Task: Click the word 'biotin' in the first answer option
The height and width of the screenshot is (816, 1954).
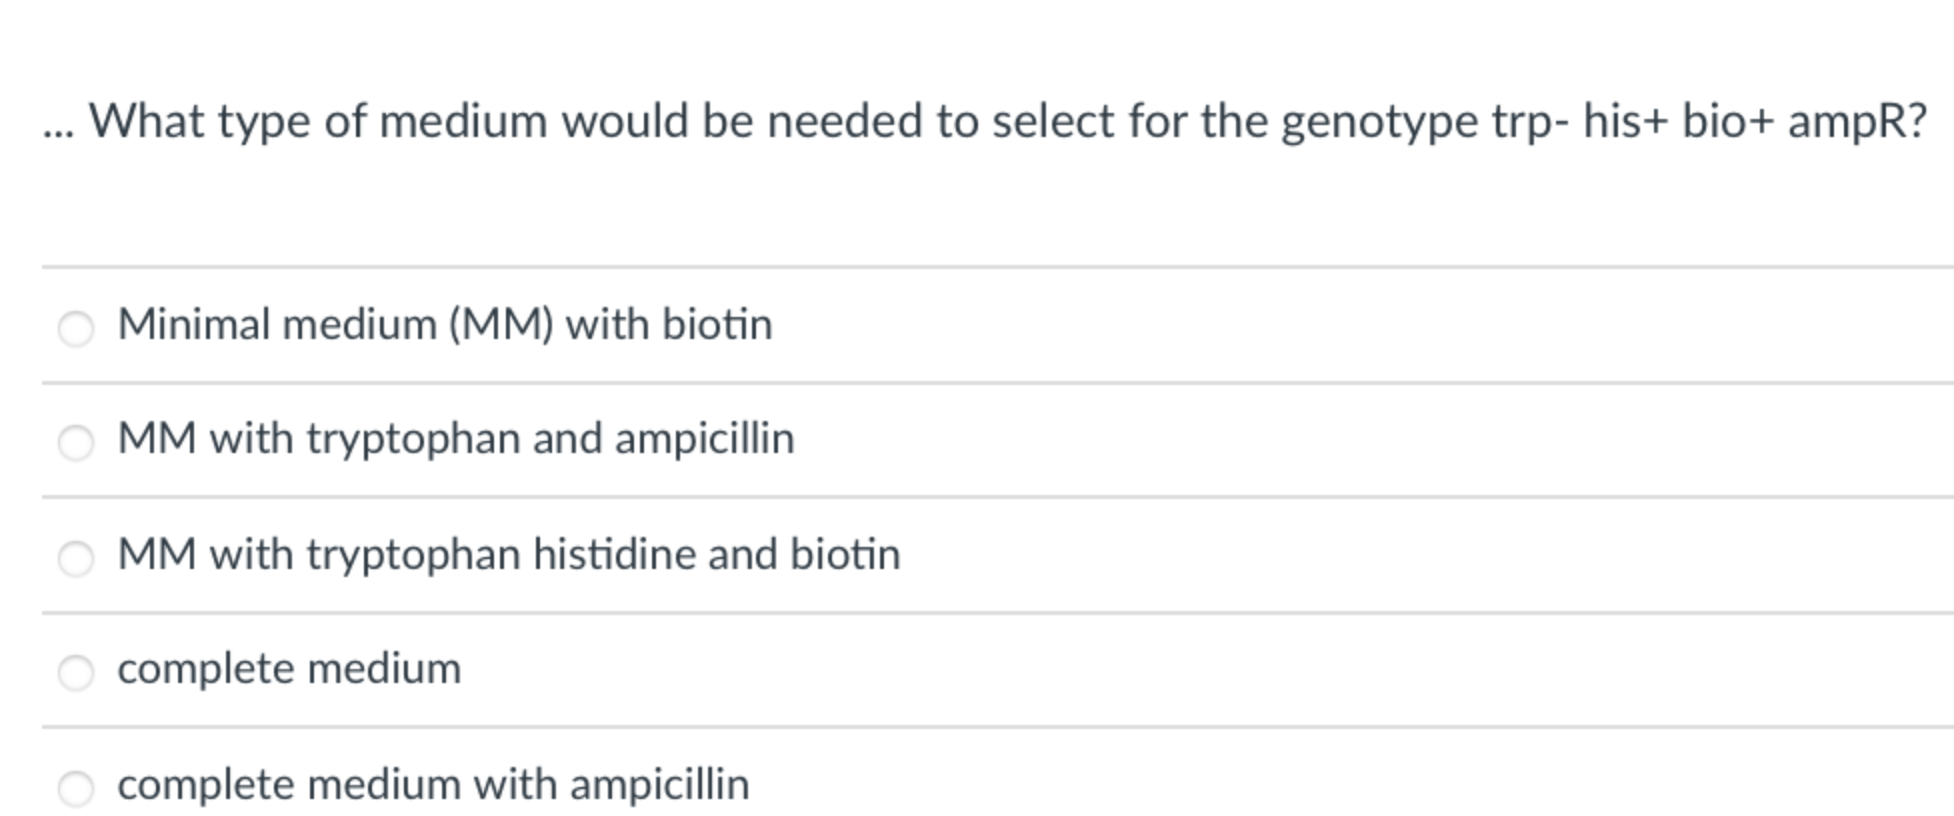Action: tap(717, 324)
